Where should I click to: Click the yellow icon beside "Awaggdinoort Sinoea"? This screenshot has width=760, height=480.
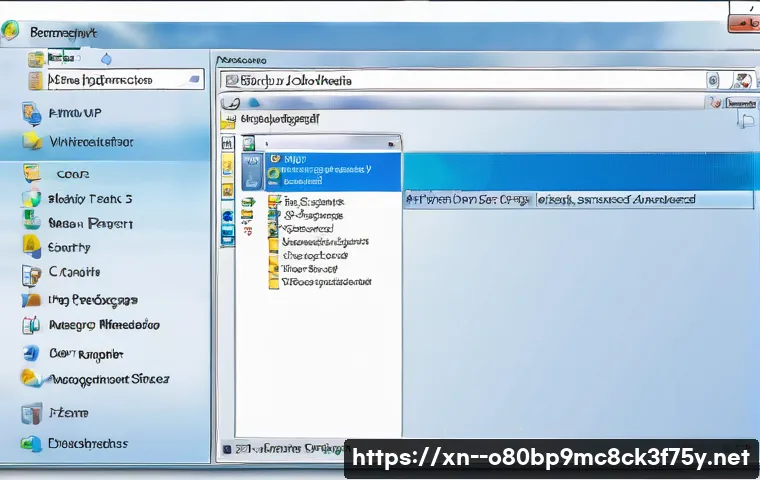32,379
